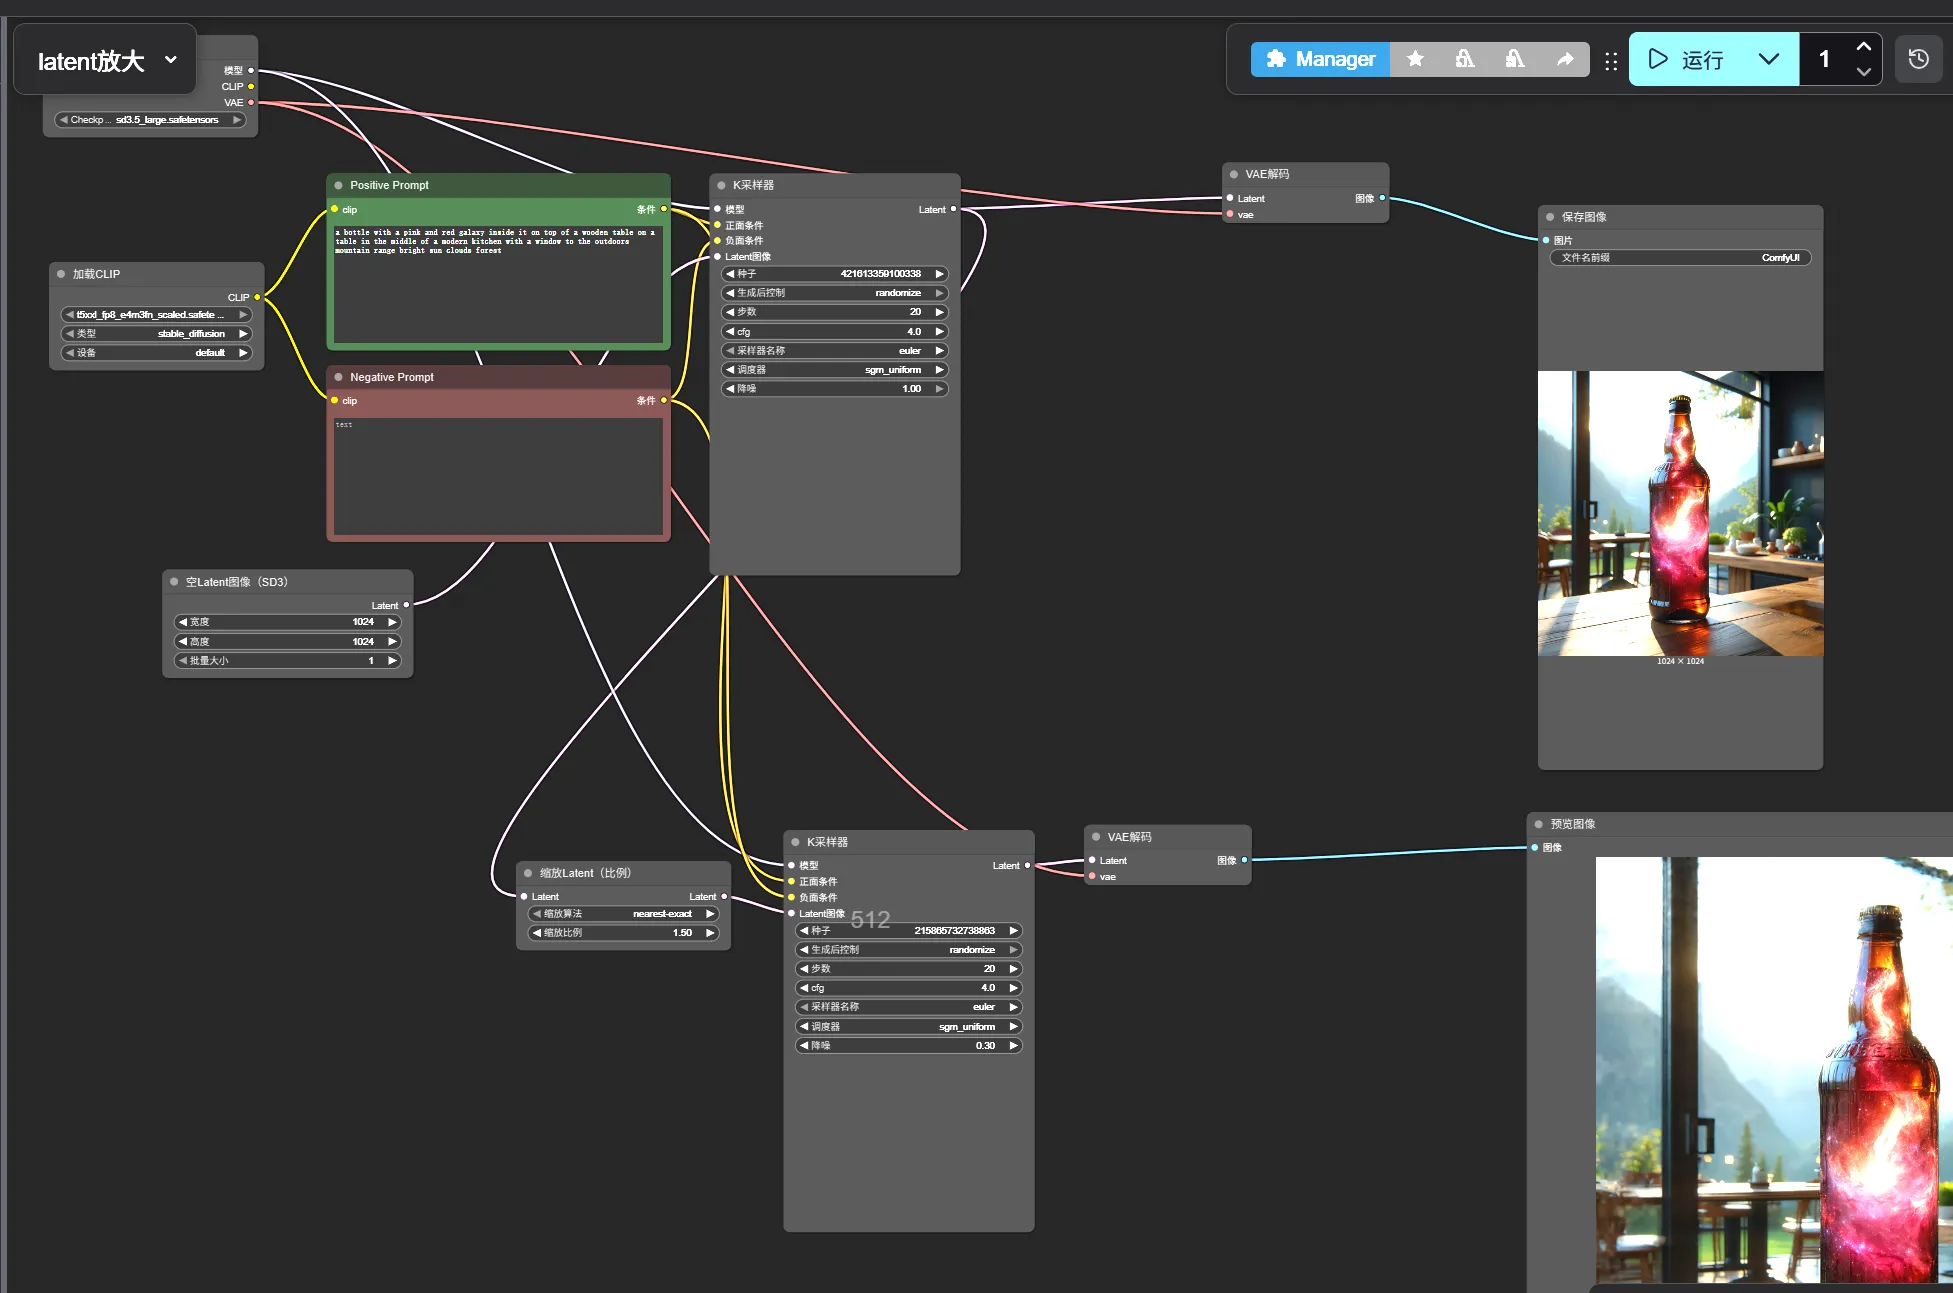The image size is (1953, 1293).
Task: Click the saved 1024 × 1024 bottle image
Action: [x=1680, y=513]
